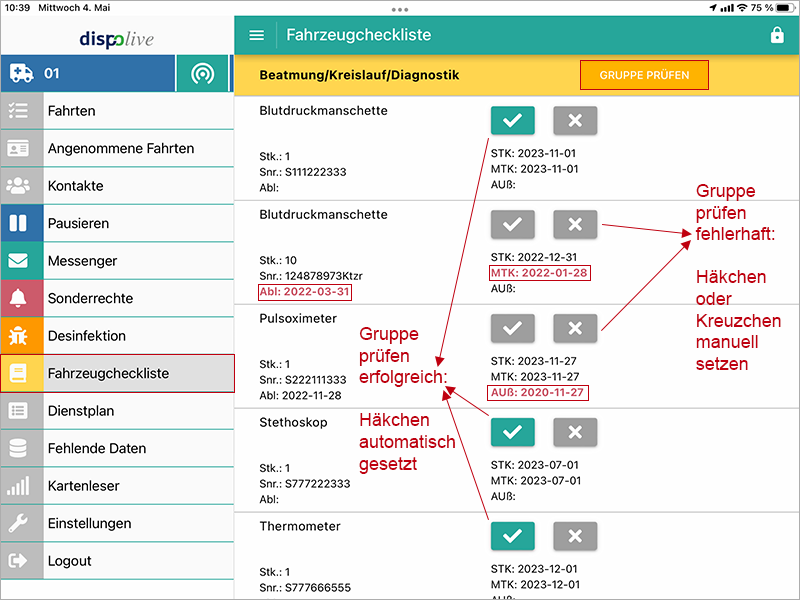Screen dimensions: 800x600
Task: Tap expired MTK: 2022-01-28 date
Action: [539, 273]
